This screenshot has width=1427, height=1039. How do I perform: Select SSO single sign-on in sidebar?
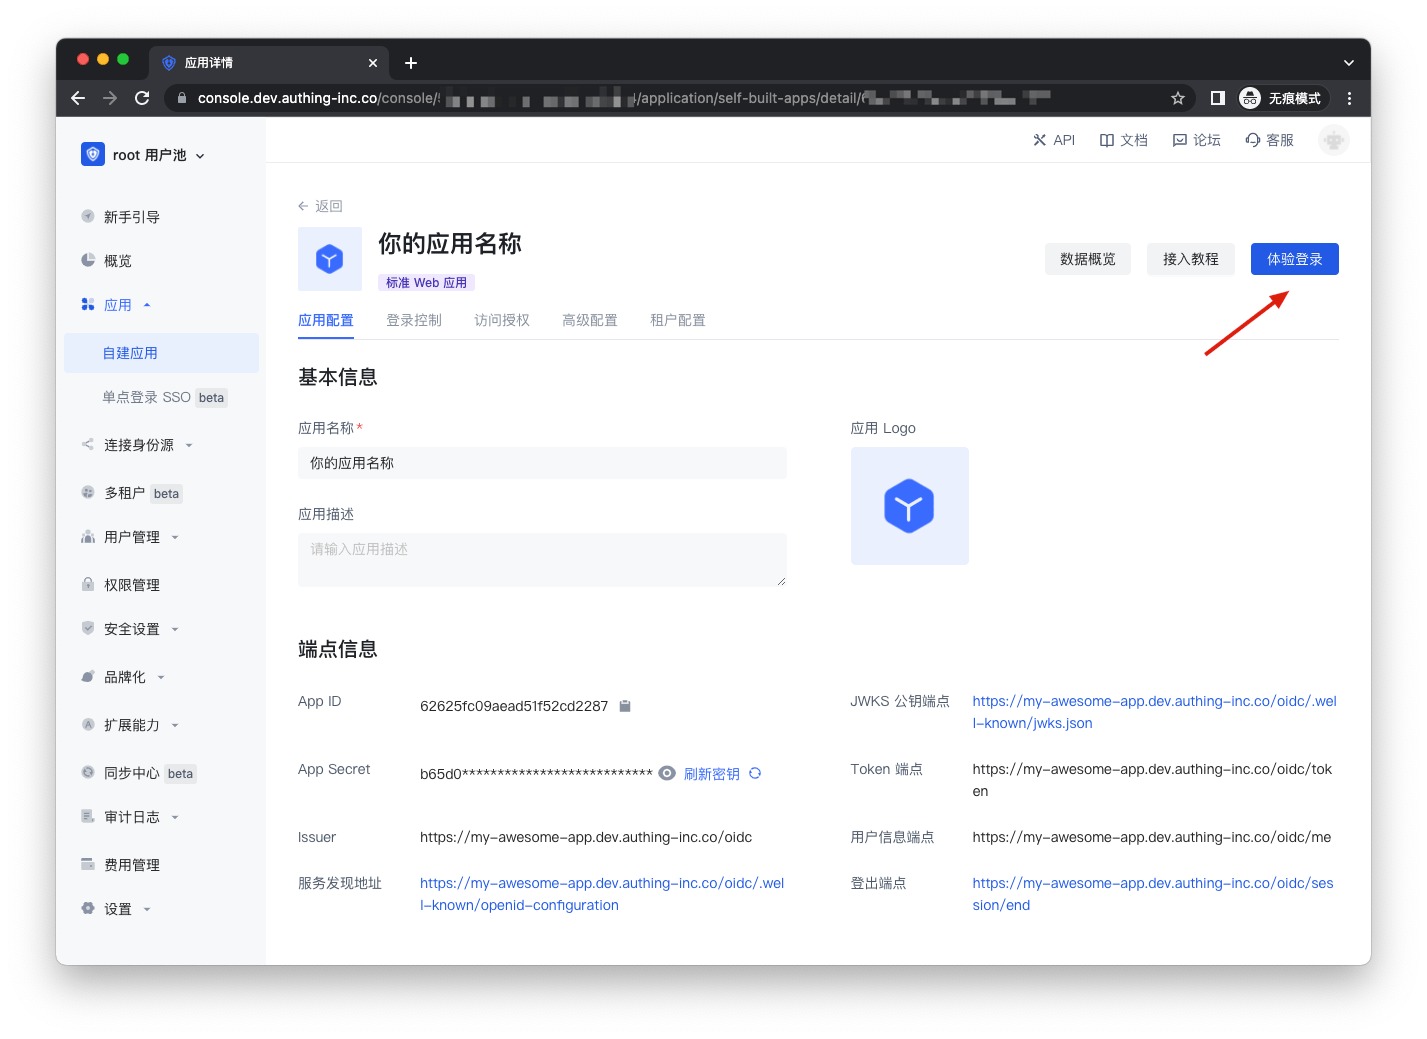point(146,397)
